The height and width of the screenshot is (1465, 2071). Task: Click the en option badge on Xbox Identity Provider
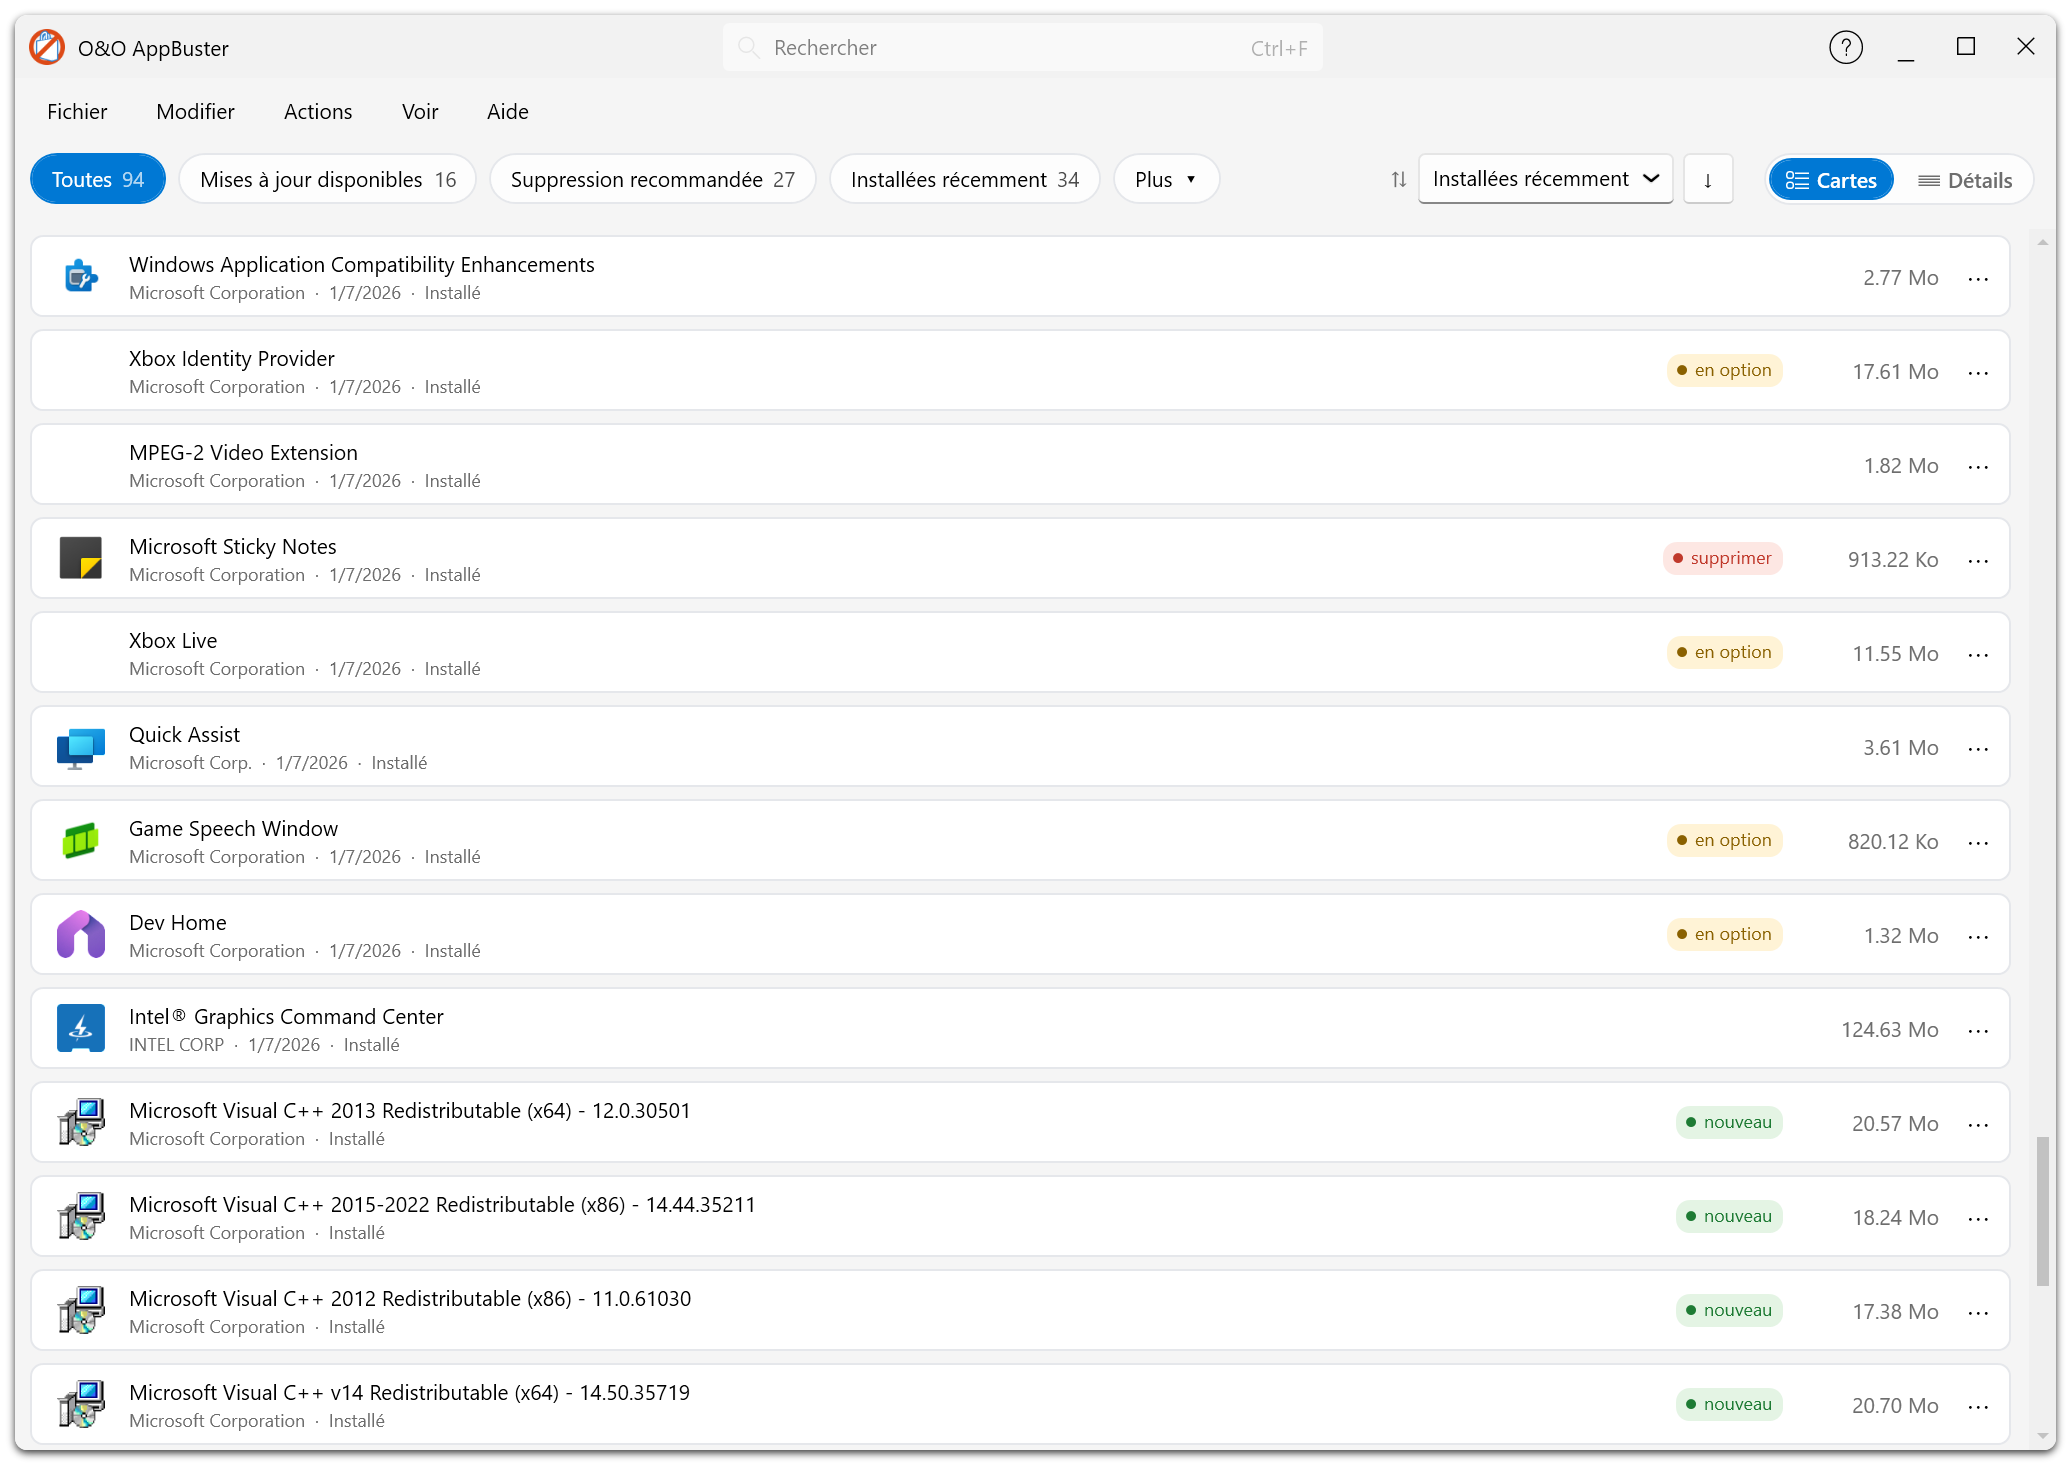(x=1725, y=370)
